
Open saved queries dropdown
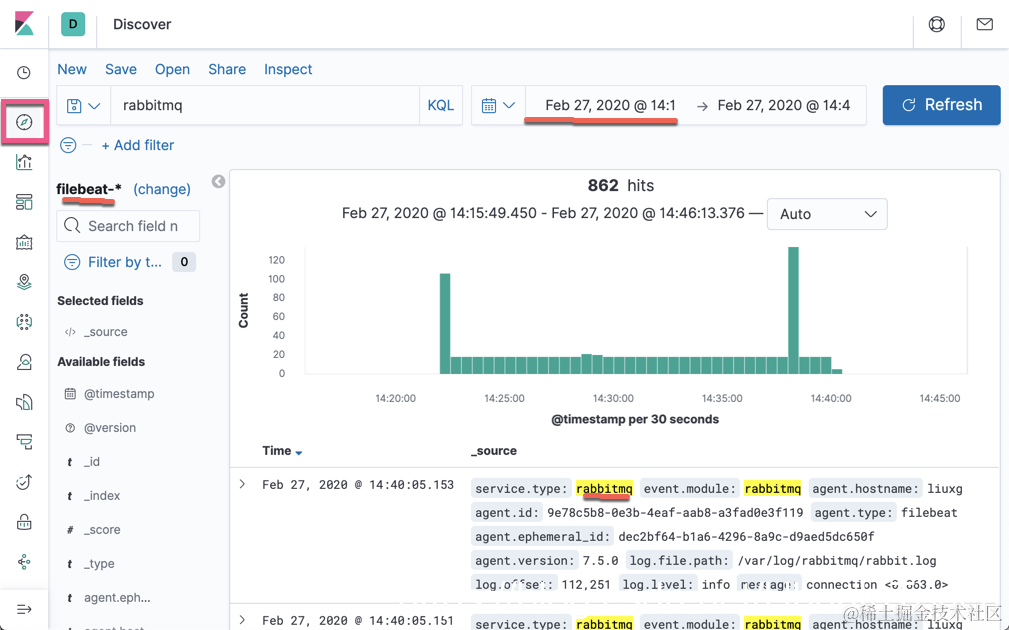[x=84, y=106]
